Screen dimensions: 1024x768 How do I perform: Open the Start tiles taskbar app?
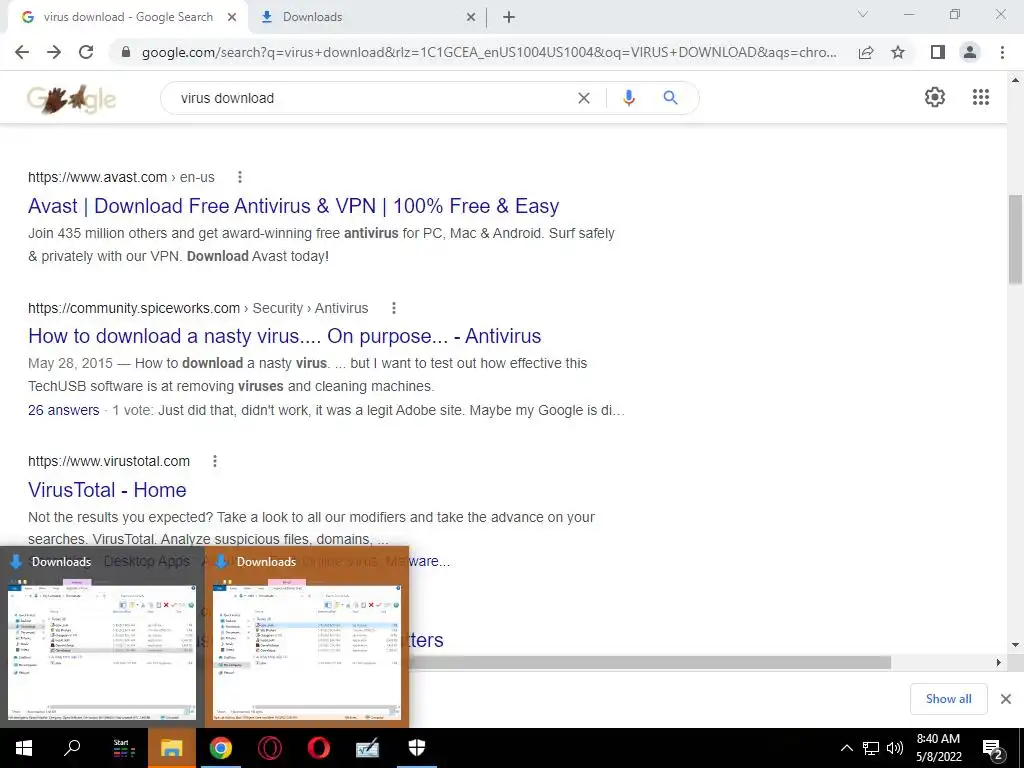[122, 748]
